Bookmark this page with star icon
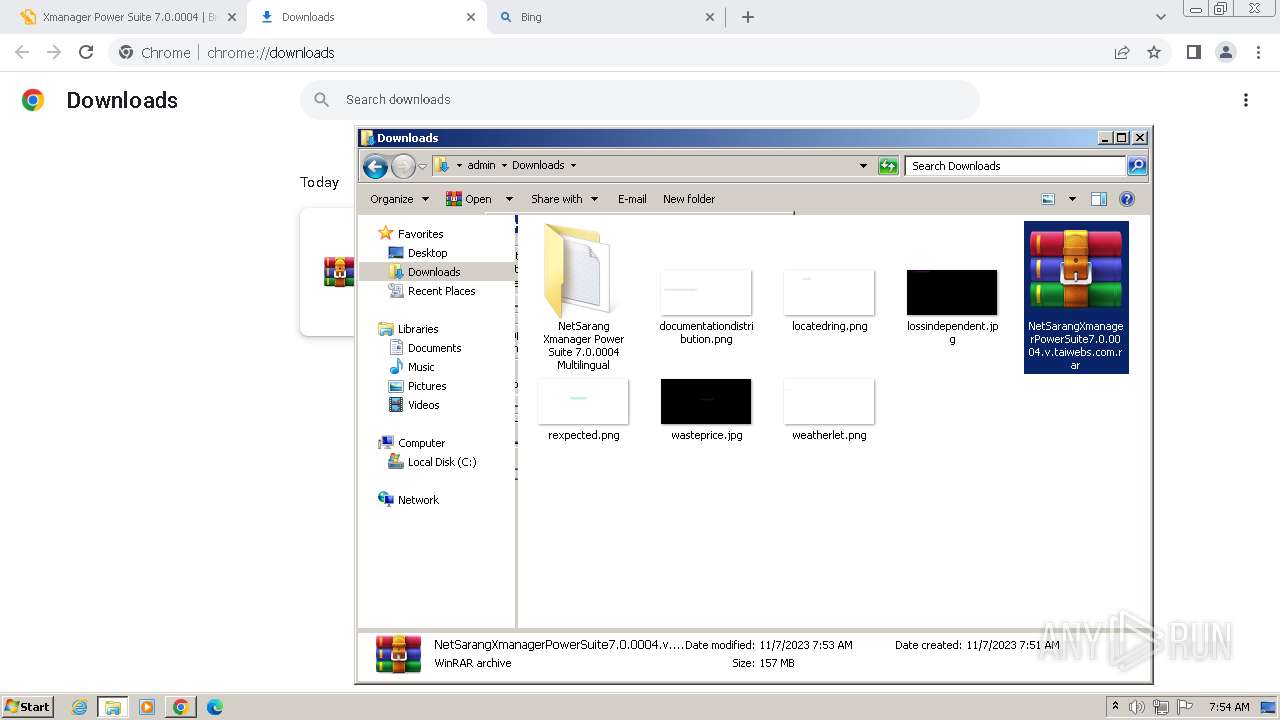 pos(1154,52)
